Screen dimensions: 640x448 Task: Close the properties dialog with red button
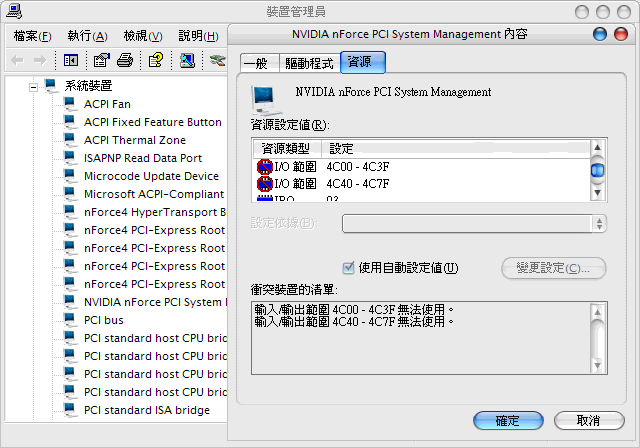click(621, 34)
